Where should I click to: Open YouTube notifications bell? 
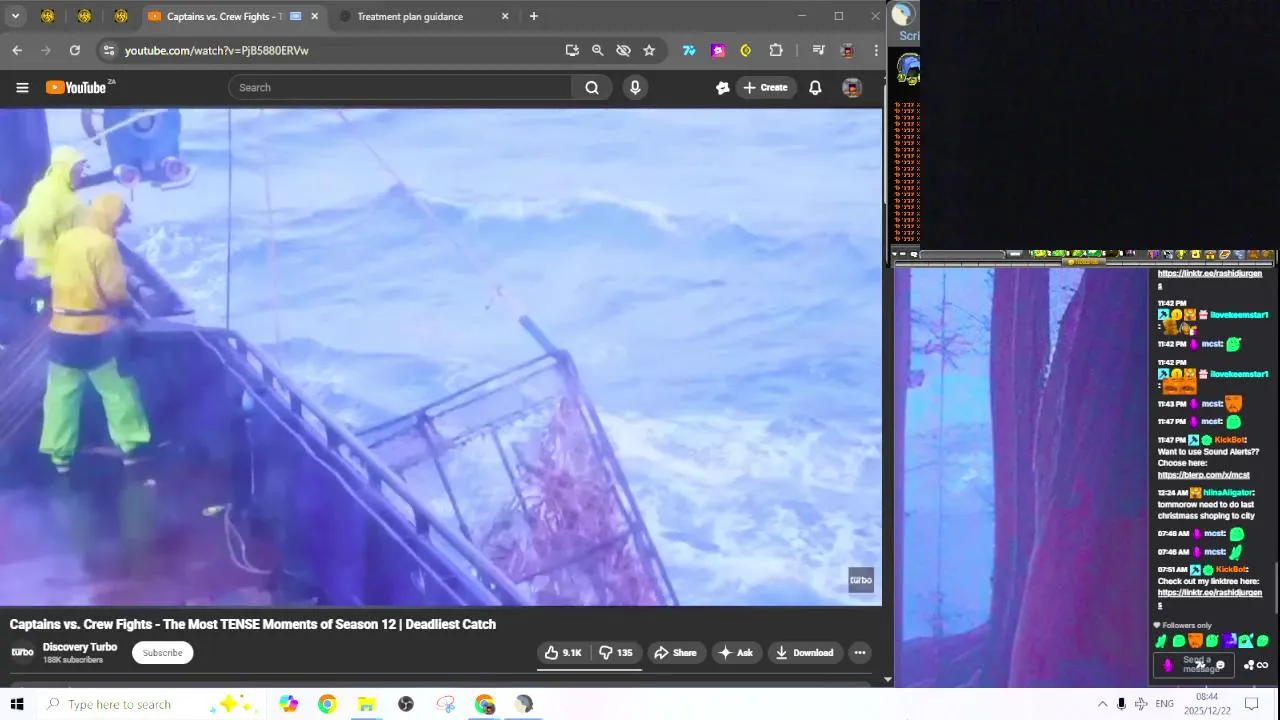coord(815,88)
